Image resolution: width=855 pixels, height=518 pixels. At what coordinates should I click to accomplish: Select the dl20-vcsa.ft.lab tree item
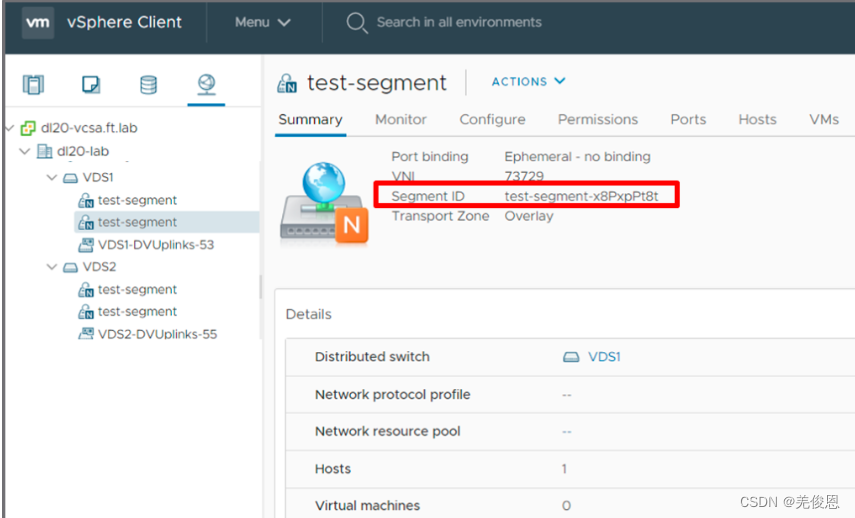(89, 128)
